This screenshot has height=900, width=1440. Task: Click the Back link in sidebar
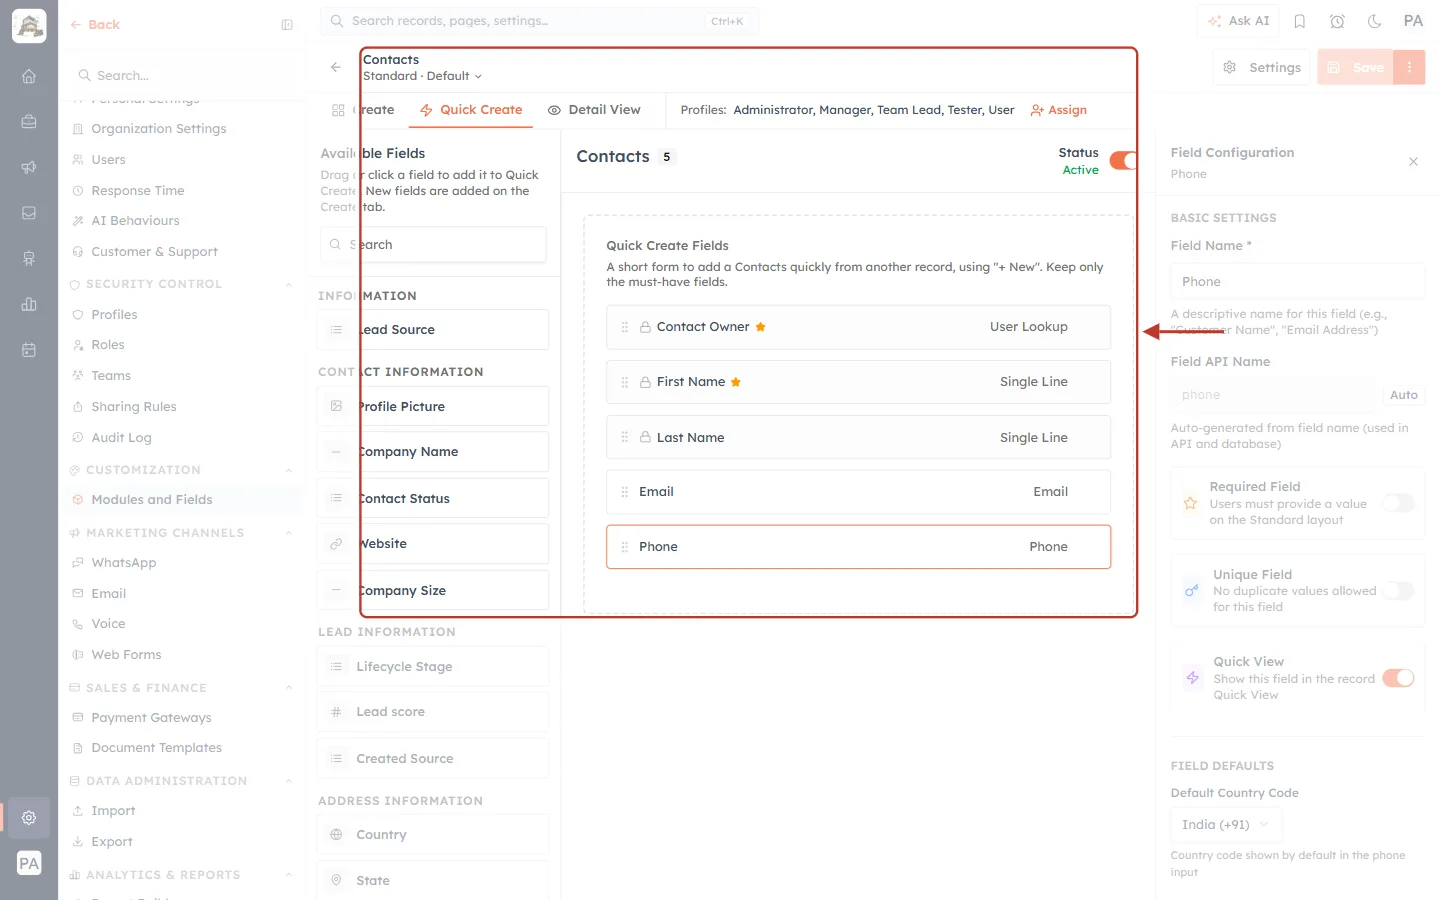[x=95, y=25]
